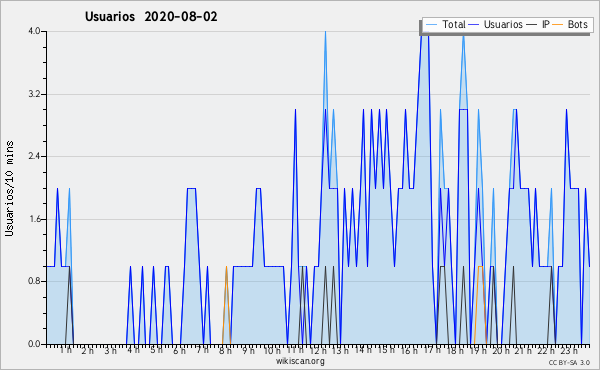Click the '16 h' x-axis label
The image size is (600, 370).
coord(409,350)
